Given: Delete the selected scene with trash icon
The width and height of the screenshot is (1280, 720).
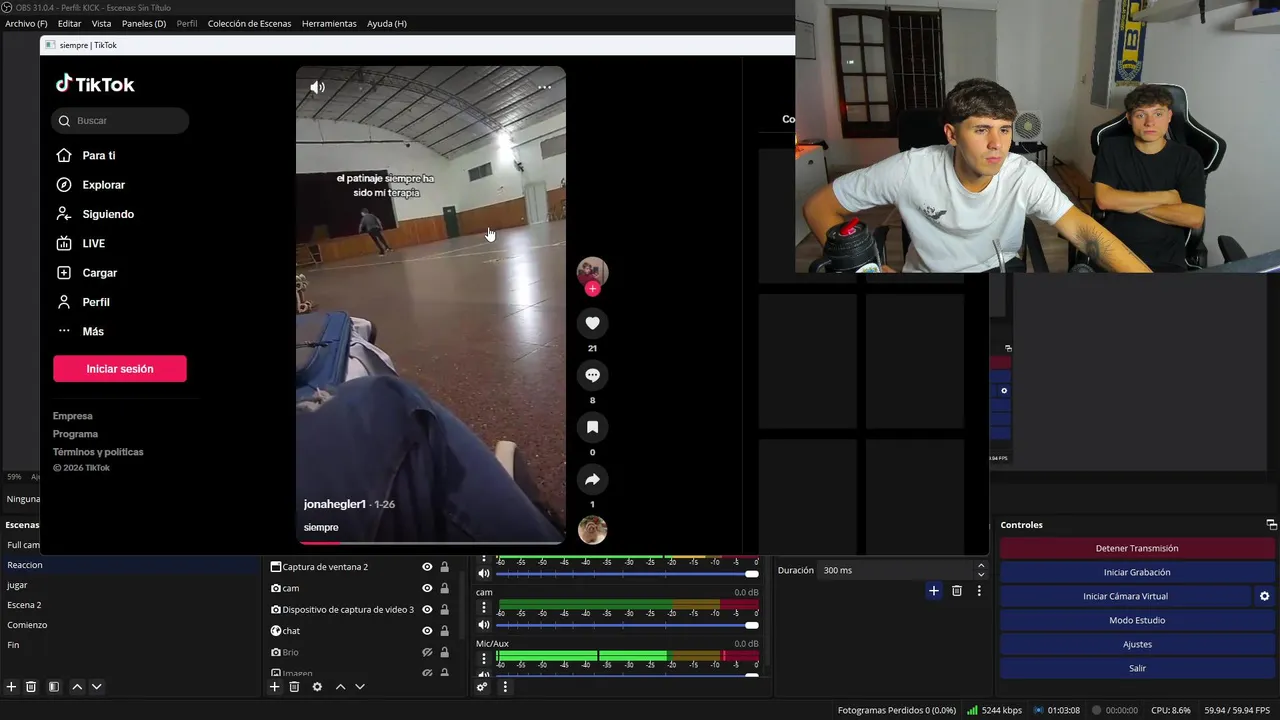Looking at the screenshot, I should pyautogui.click(x=31, y=687).
